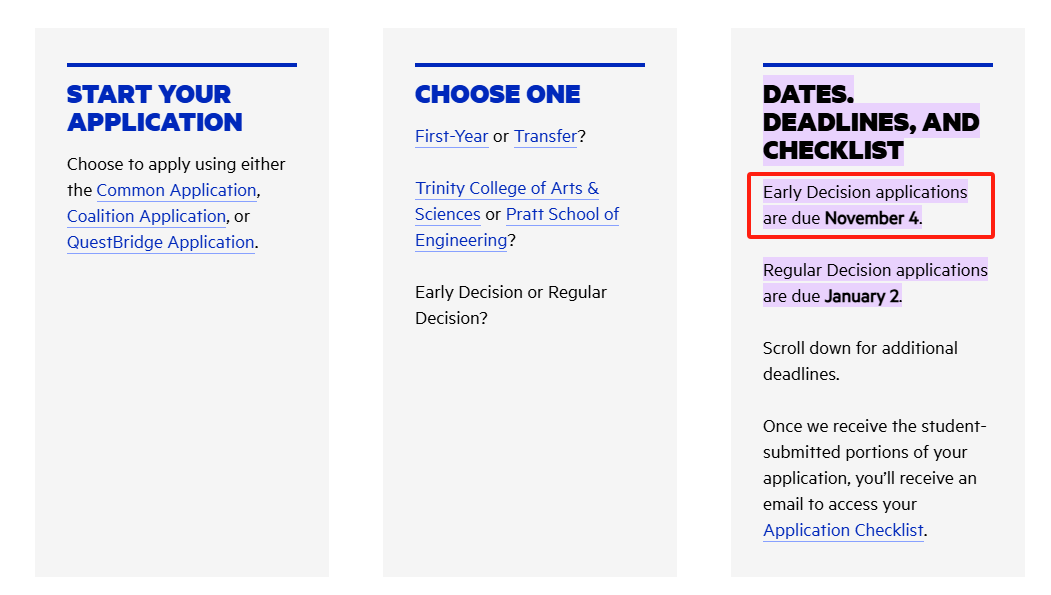Image resolution: width=1051 pixels, height=595 pixels.
Task: Click the Start Your Application heading
Action: point(154,108)
